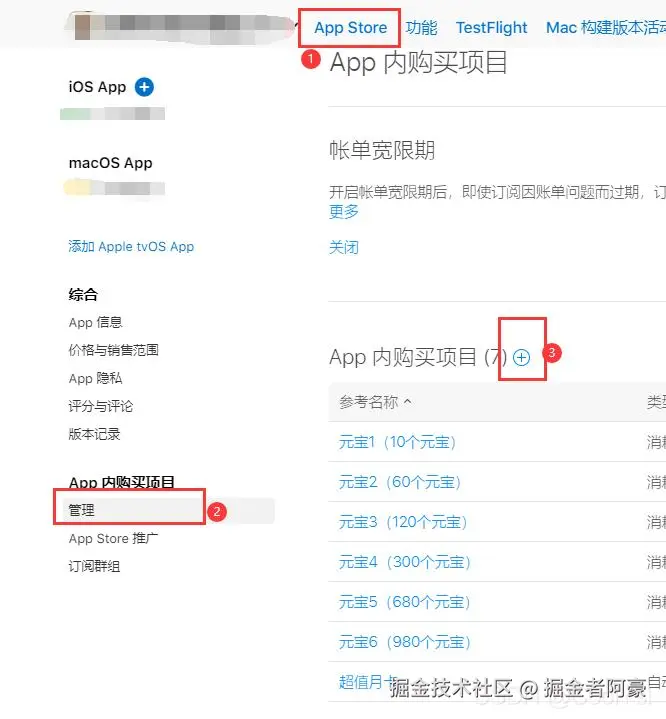666x719 pixels.
Task: Open 元宝6（980个元宝）purchase item
Action: [x=405, y=642]
